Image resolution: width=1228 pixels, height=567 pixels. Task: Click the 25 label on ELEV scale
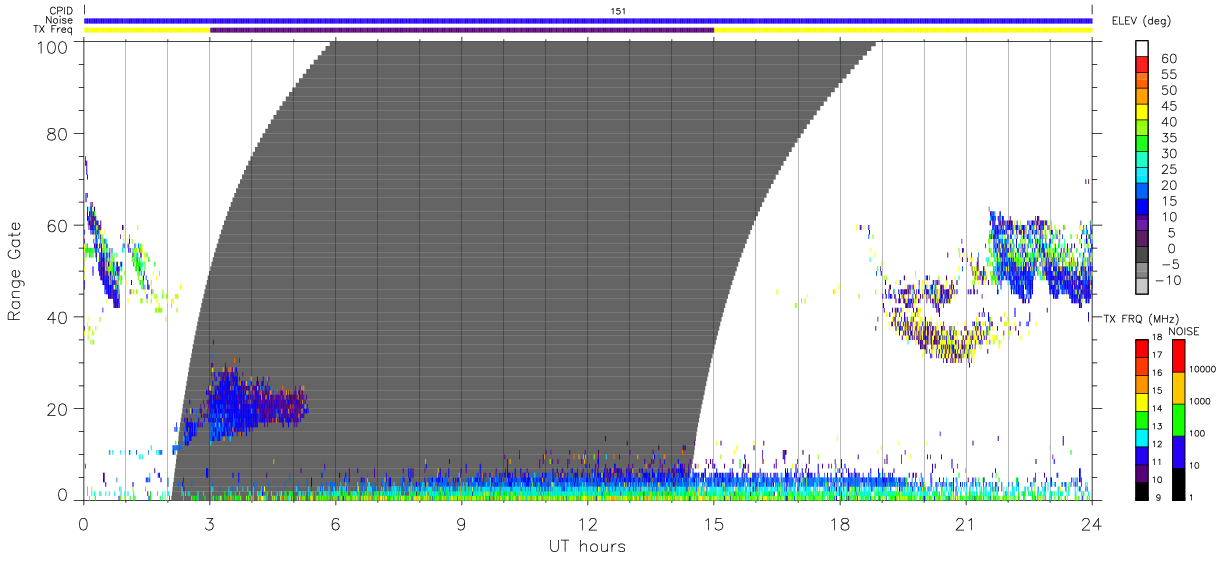tap(1168, 169)
